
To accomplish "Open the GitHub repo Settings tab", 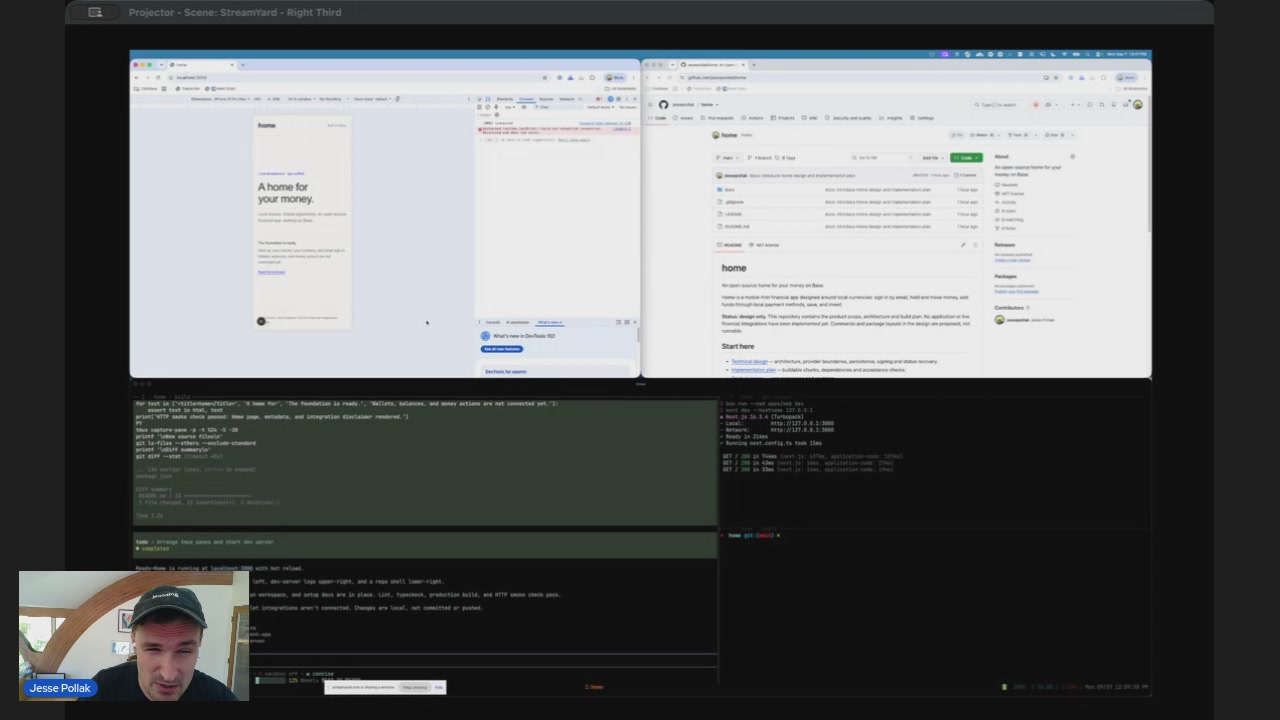I will pos(922,118).
